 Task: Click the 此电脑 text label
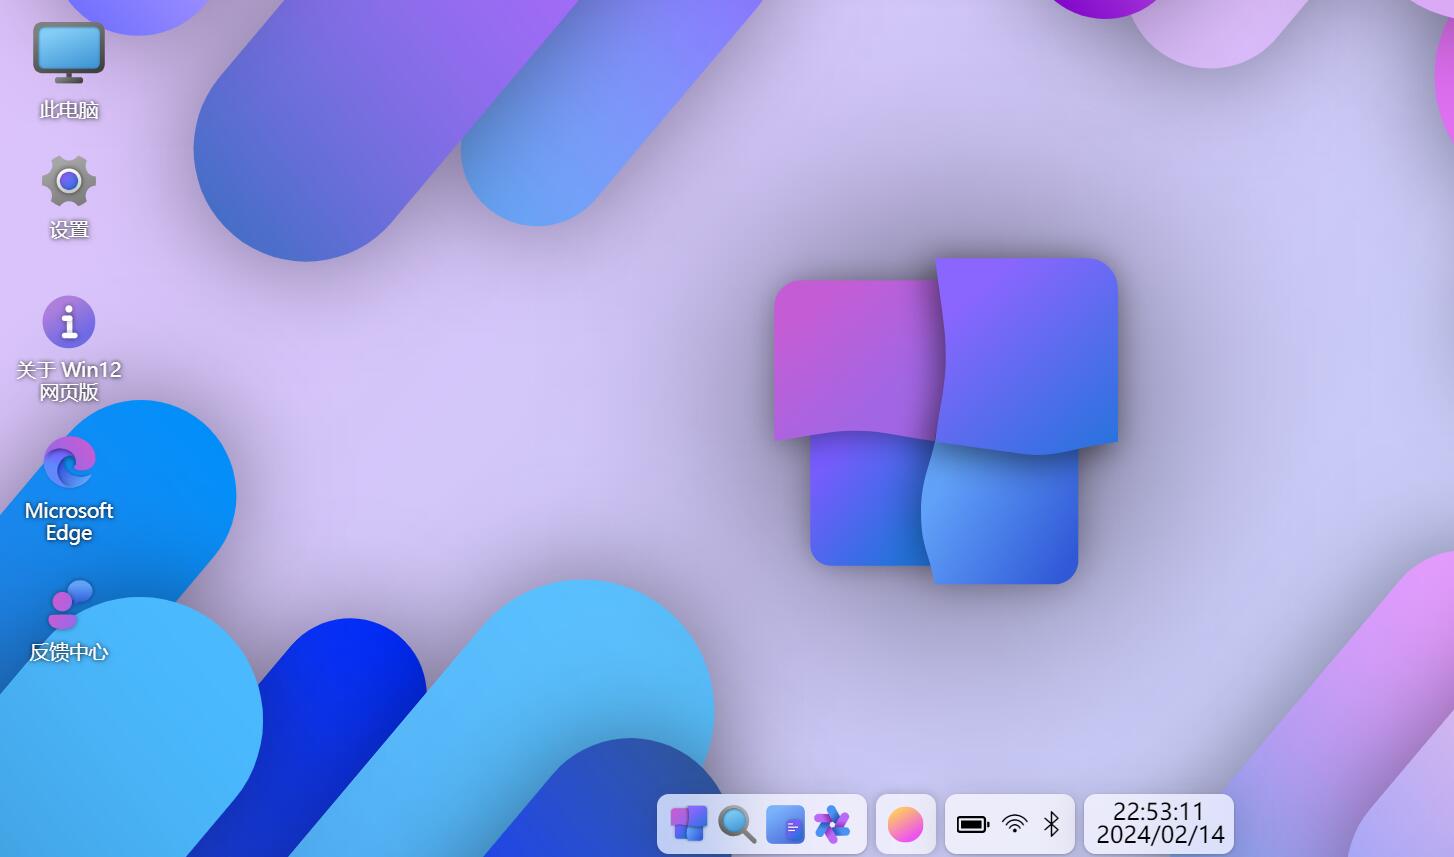pos(69,110)
